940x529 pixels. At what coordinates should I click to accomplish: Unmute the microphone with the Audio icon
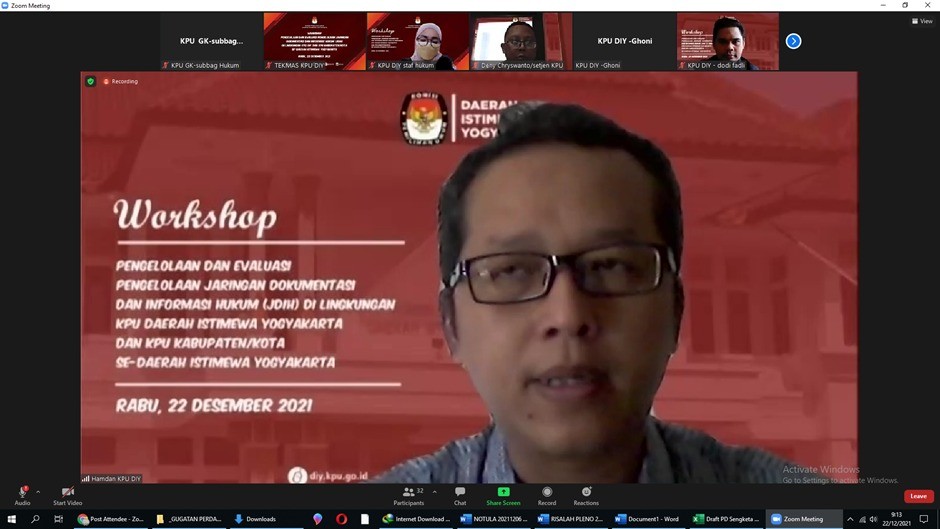(x=22, y=493)
